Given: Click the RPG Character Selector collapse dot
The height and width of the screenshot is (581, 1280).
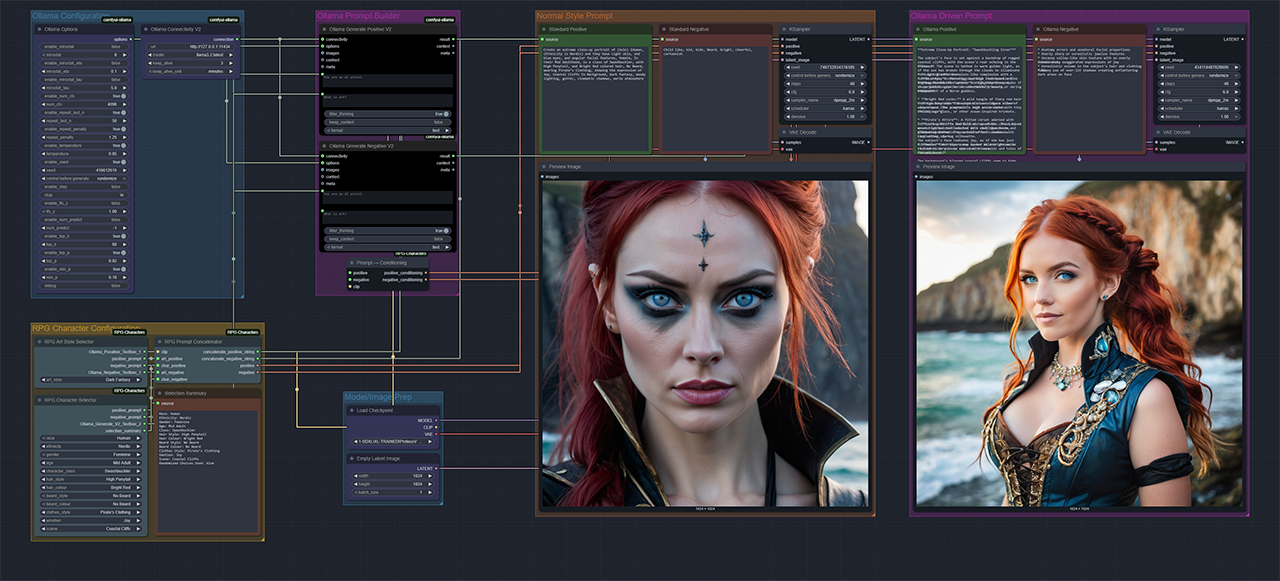Looking at the screenshot, I should click(40, 400).
